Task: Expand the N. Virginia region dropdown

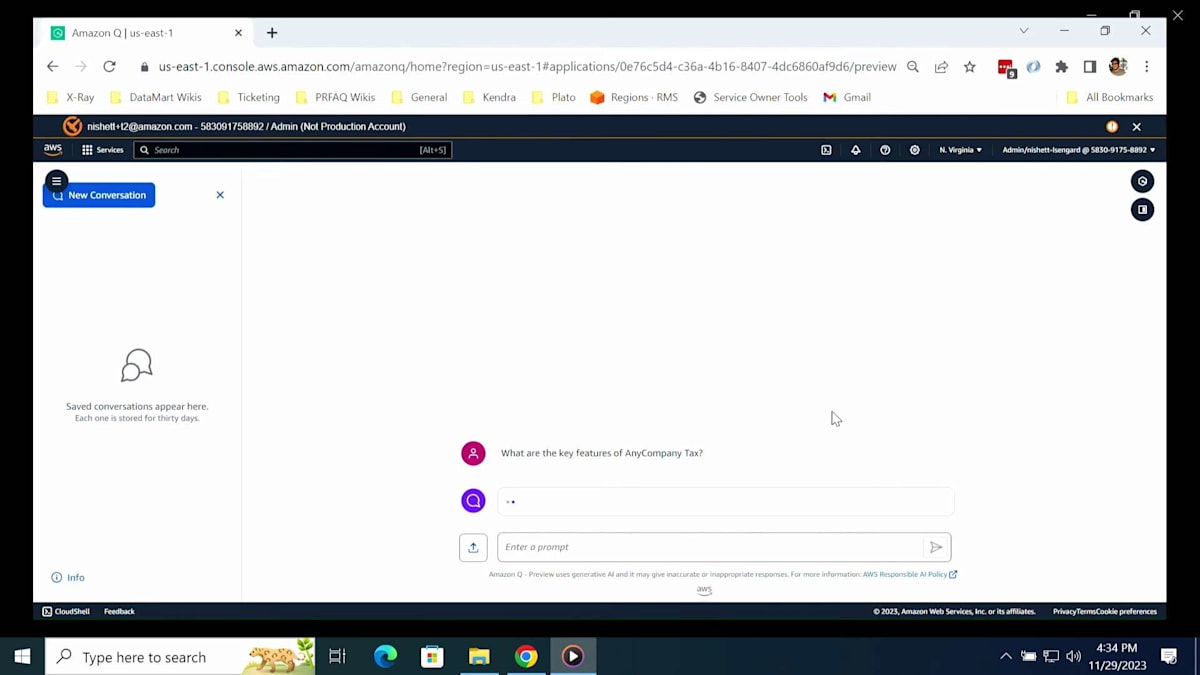Action: (960, 150)
